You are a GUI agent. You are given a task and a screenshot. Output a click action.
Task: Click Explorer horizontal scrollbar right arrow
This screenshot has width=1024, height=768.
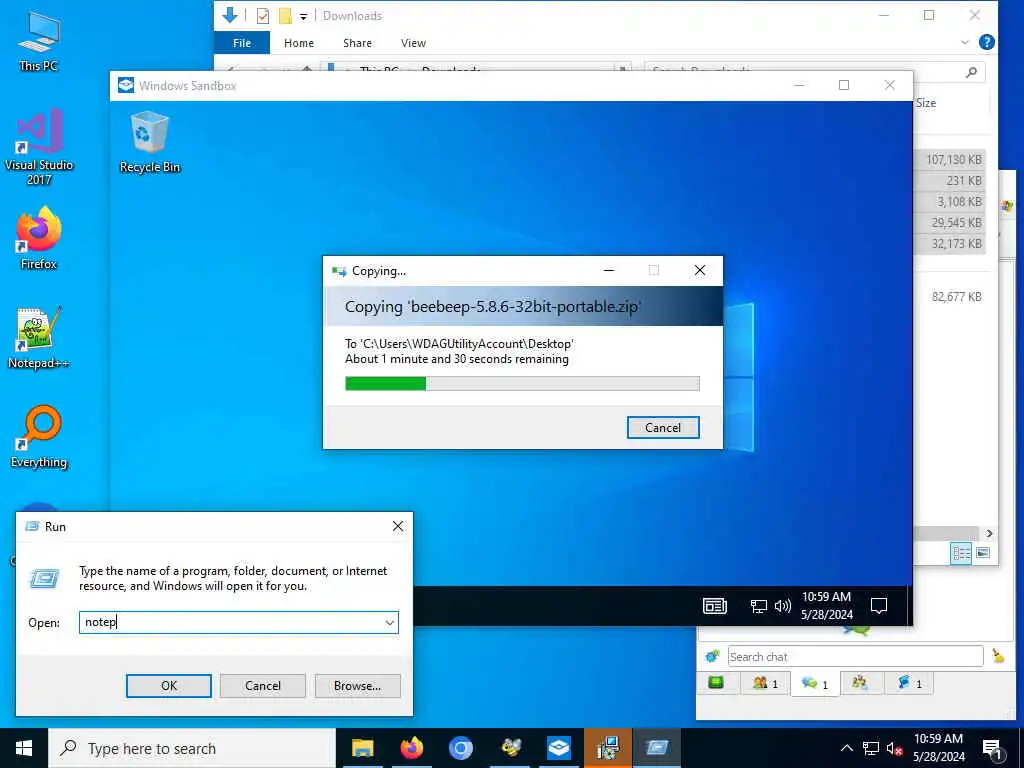(x=989, y=534)
